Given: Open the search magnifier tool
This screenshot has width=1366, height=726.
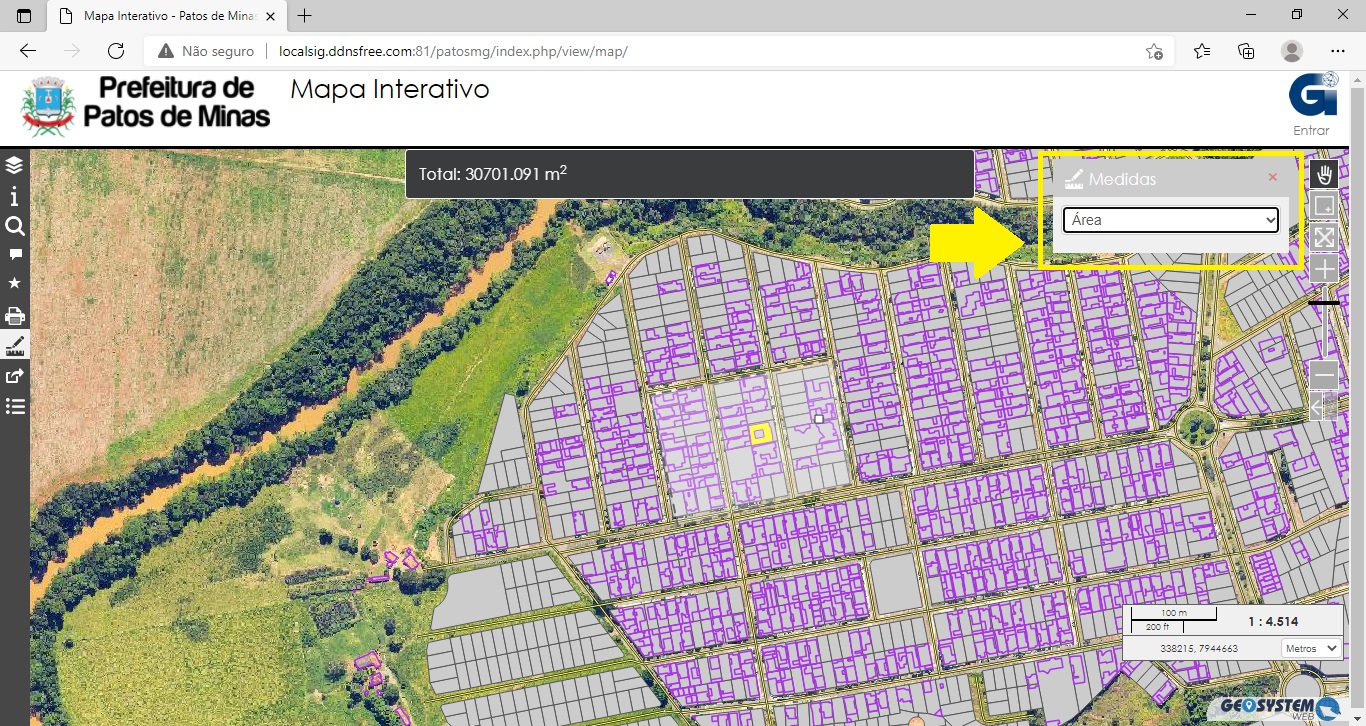Looking at the screenshot, I should coord(14,226).
